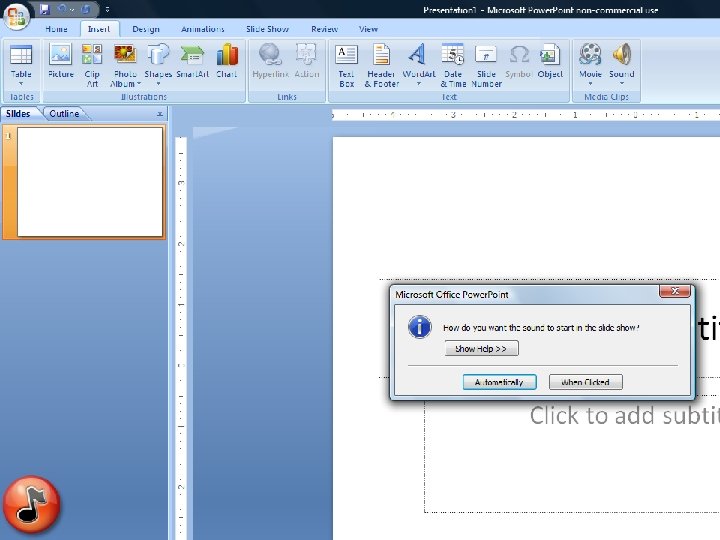This screenshot has width=720, height=540.
Task: Insert a Movie clip
Action: pyautogui.click(x=590, y=65)
